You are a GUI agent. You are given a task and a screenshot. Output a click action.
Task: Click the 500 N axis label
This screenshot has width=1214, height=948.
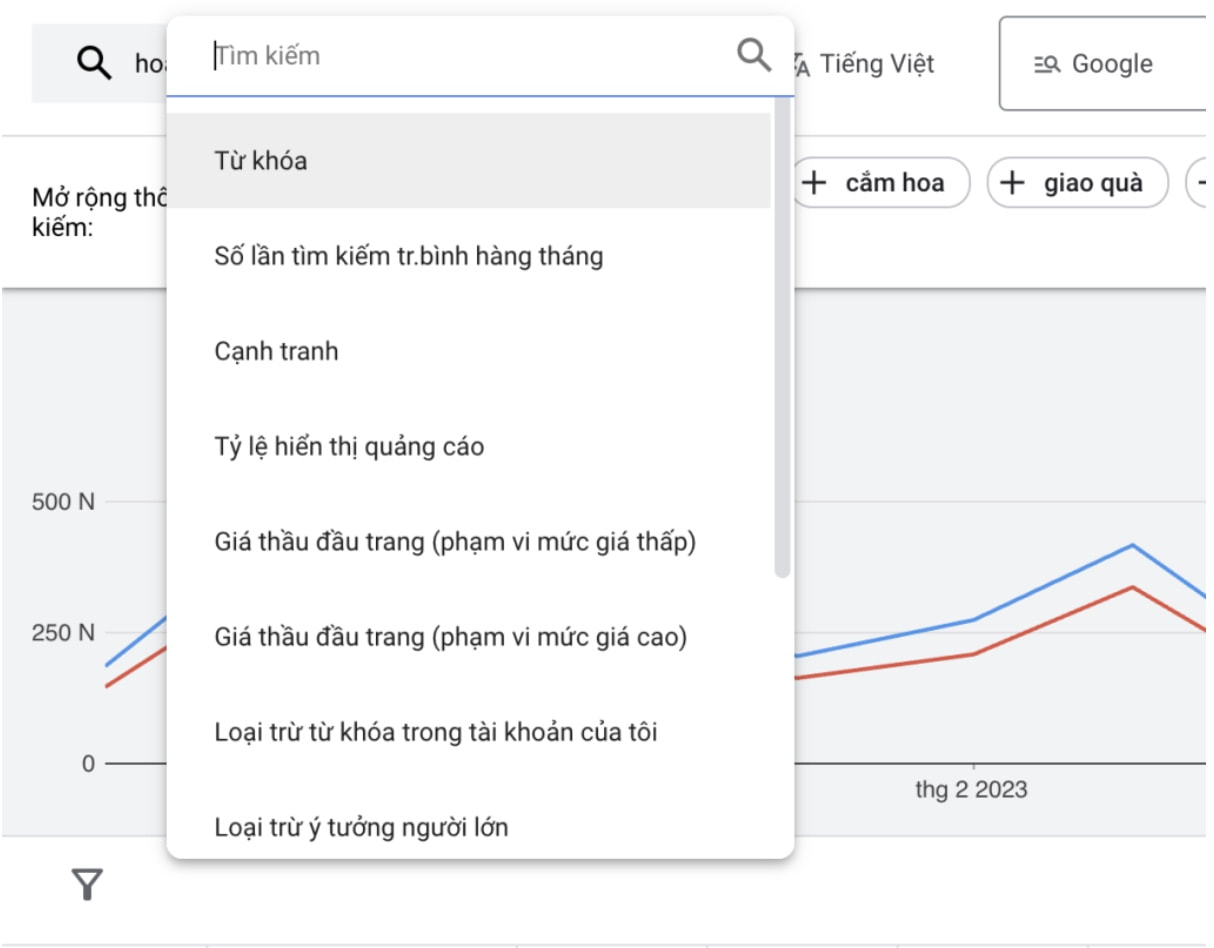pos(62,502)
